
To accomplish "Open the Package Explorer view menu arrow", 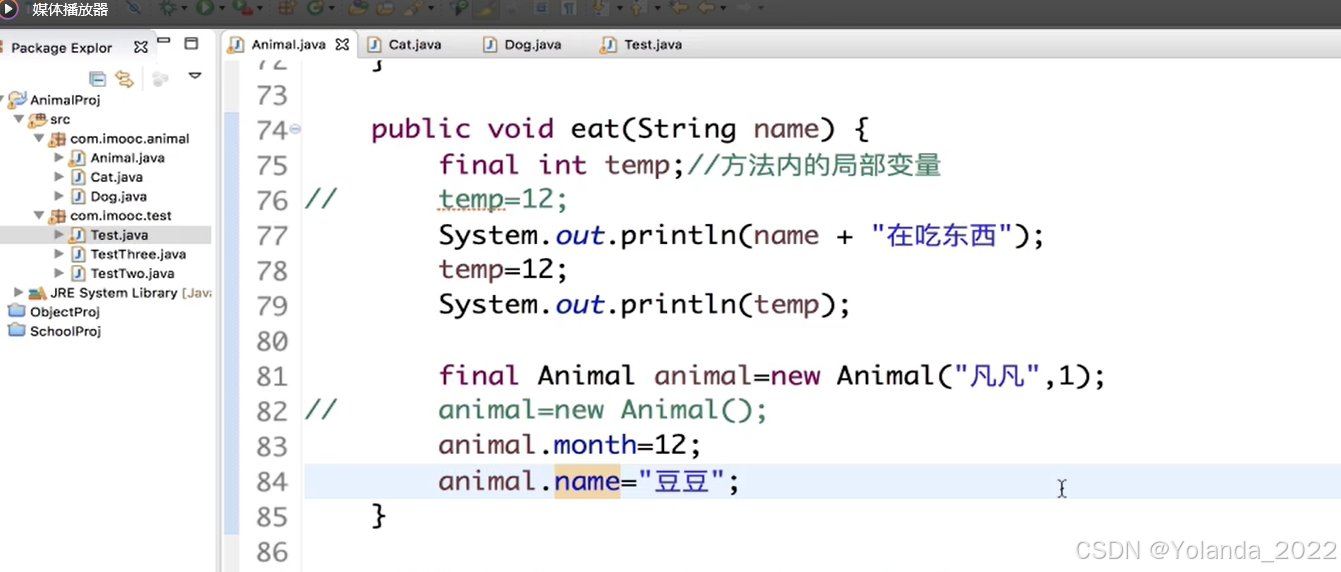I will 195,76.
